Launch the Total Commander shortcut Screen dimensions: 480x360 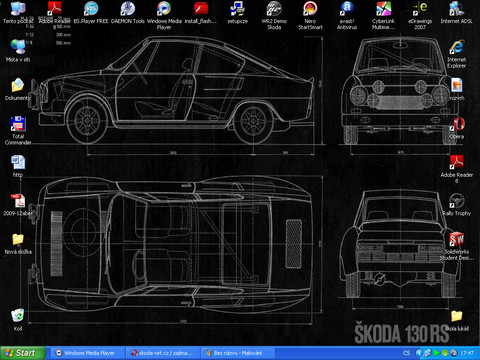coord(18,124)
